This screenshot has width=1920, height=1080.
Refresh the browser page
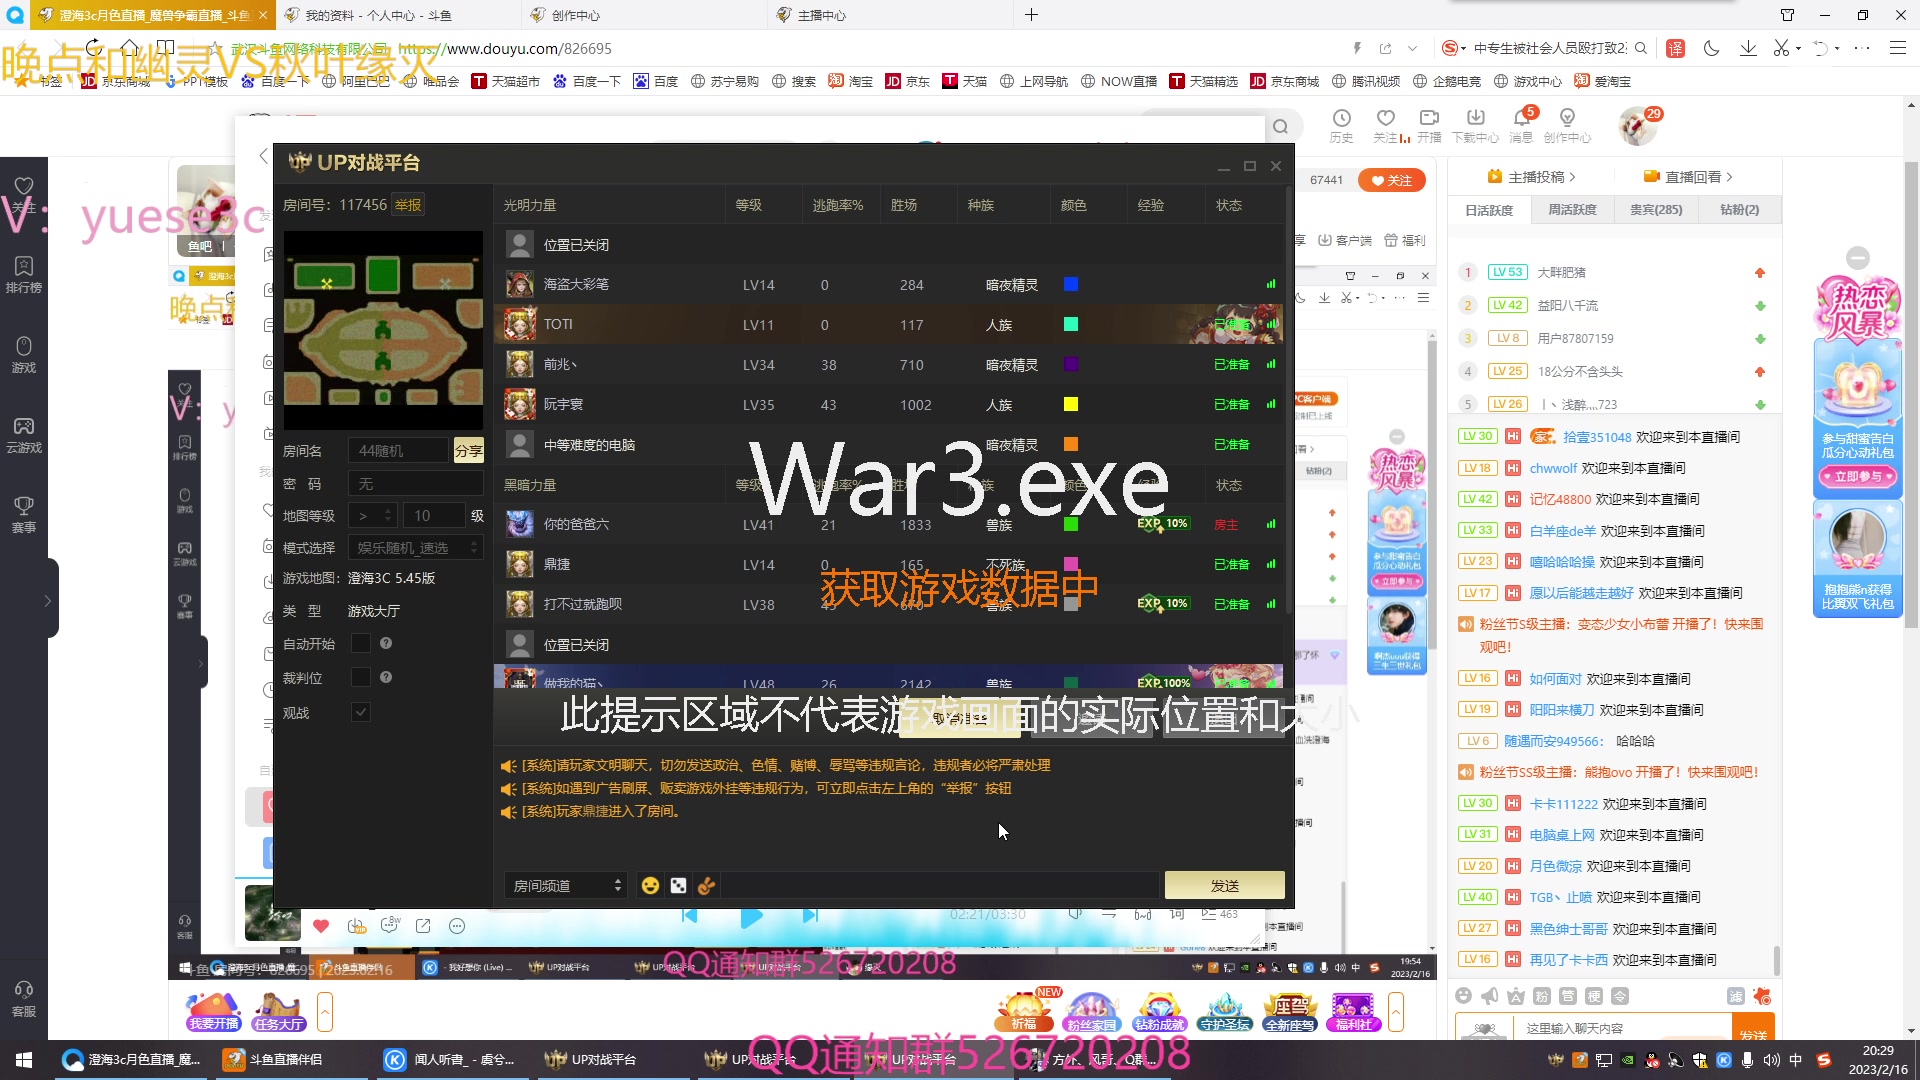tap(93, 48)
